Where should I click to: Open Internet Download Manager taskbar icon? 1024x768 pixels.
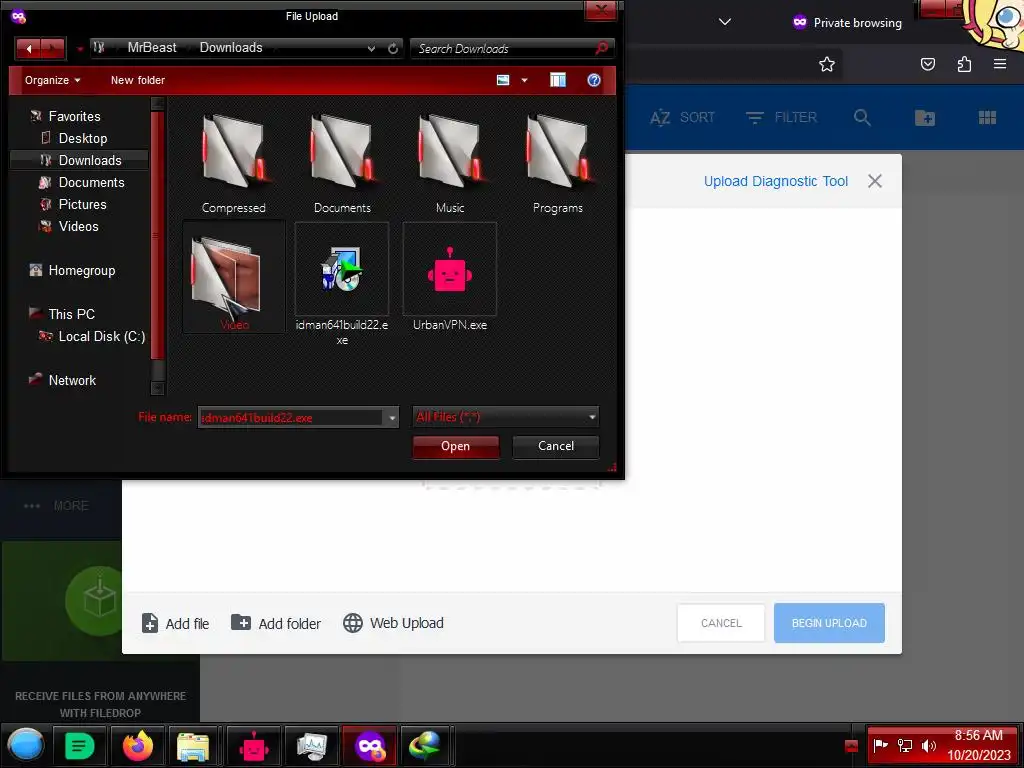pyautogui.click(x=424, y=746)
